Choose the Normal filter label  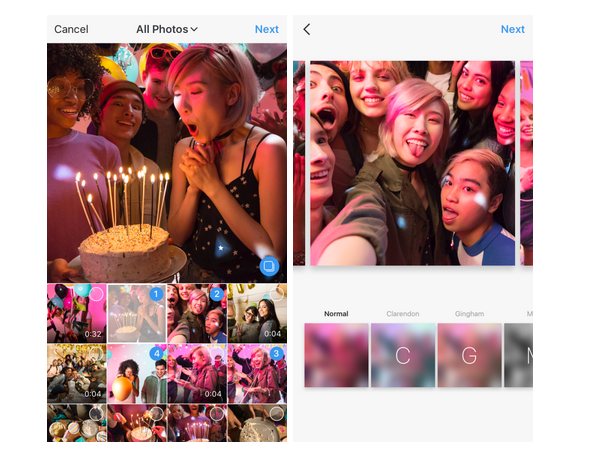pos(336,314)
